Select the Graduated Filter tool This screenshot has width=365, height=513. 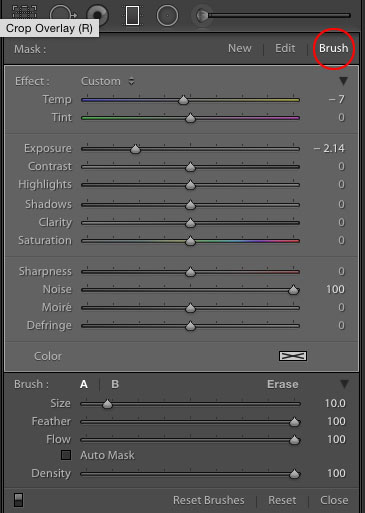(x=132, y=15)
